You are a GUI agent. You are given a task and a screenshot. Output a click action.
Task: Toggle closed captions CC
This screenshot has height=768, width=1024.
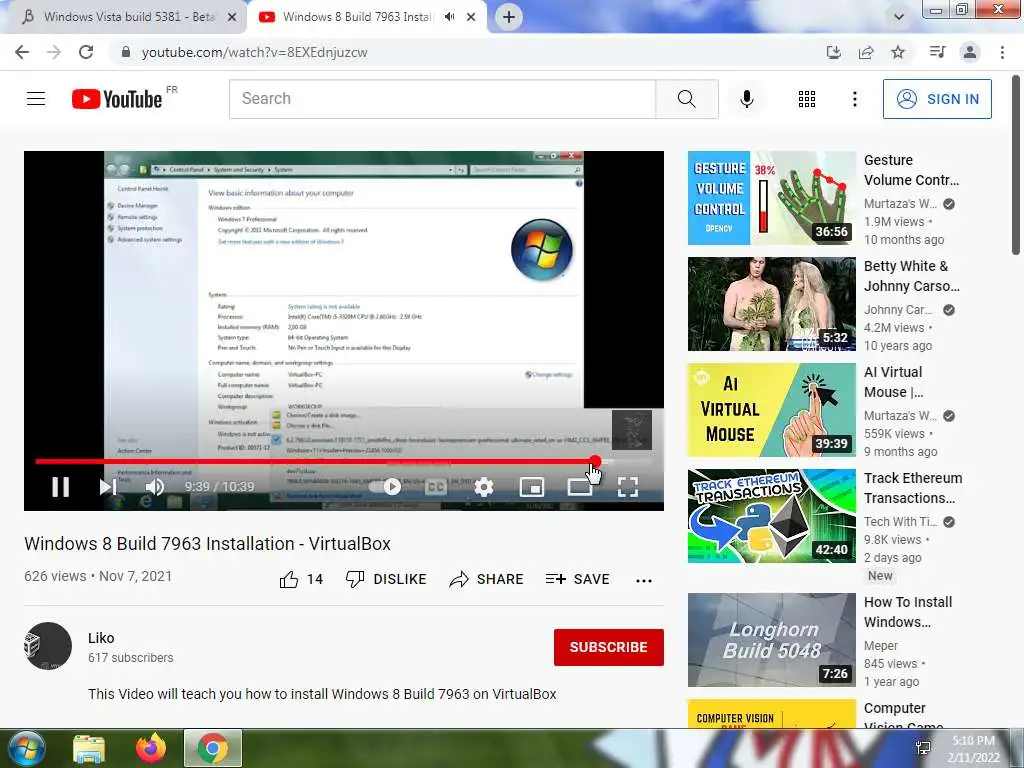(x=436, y=487)
